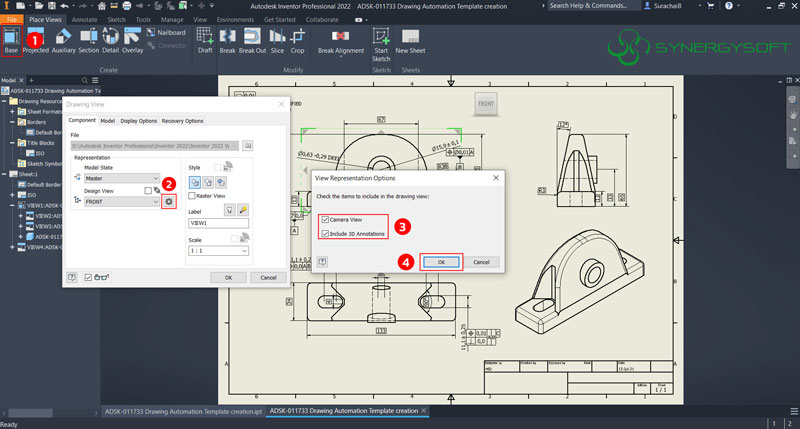Switch to the Manage ribbon tab
The height and width of the screenshot is (429, 800).
[172, 19]
